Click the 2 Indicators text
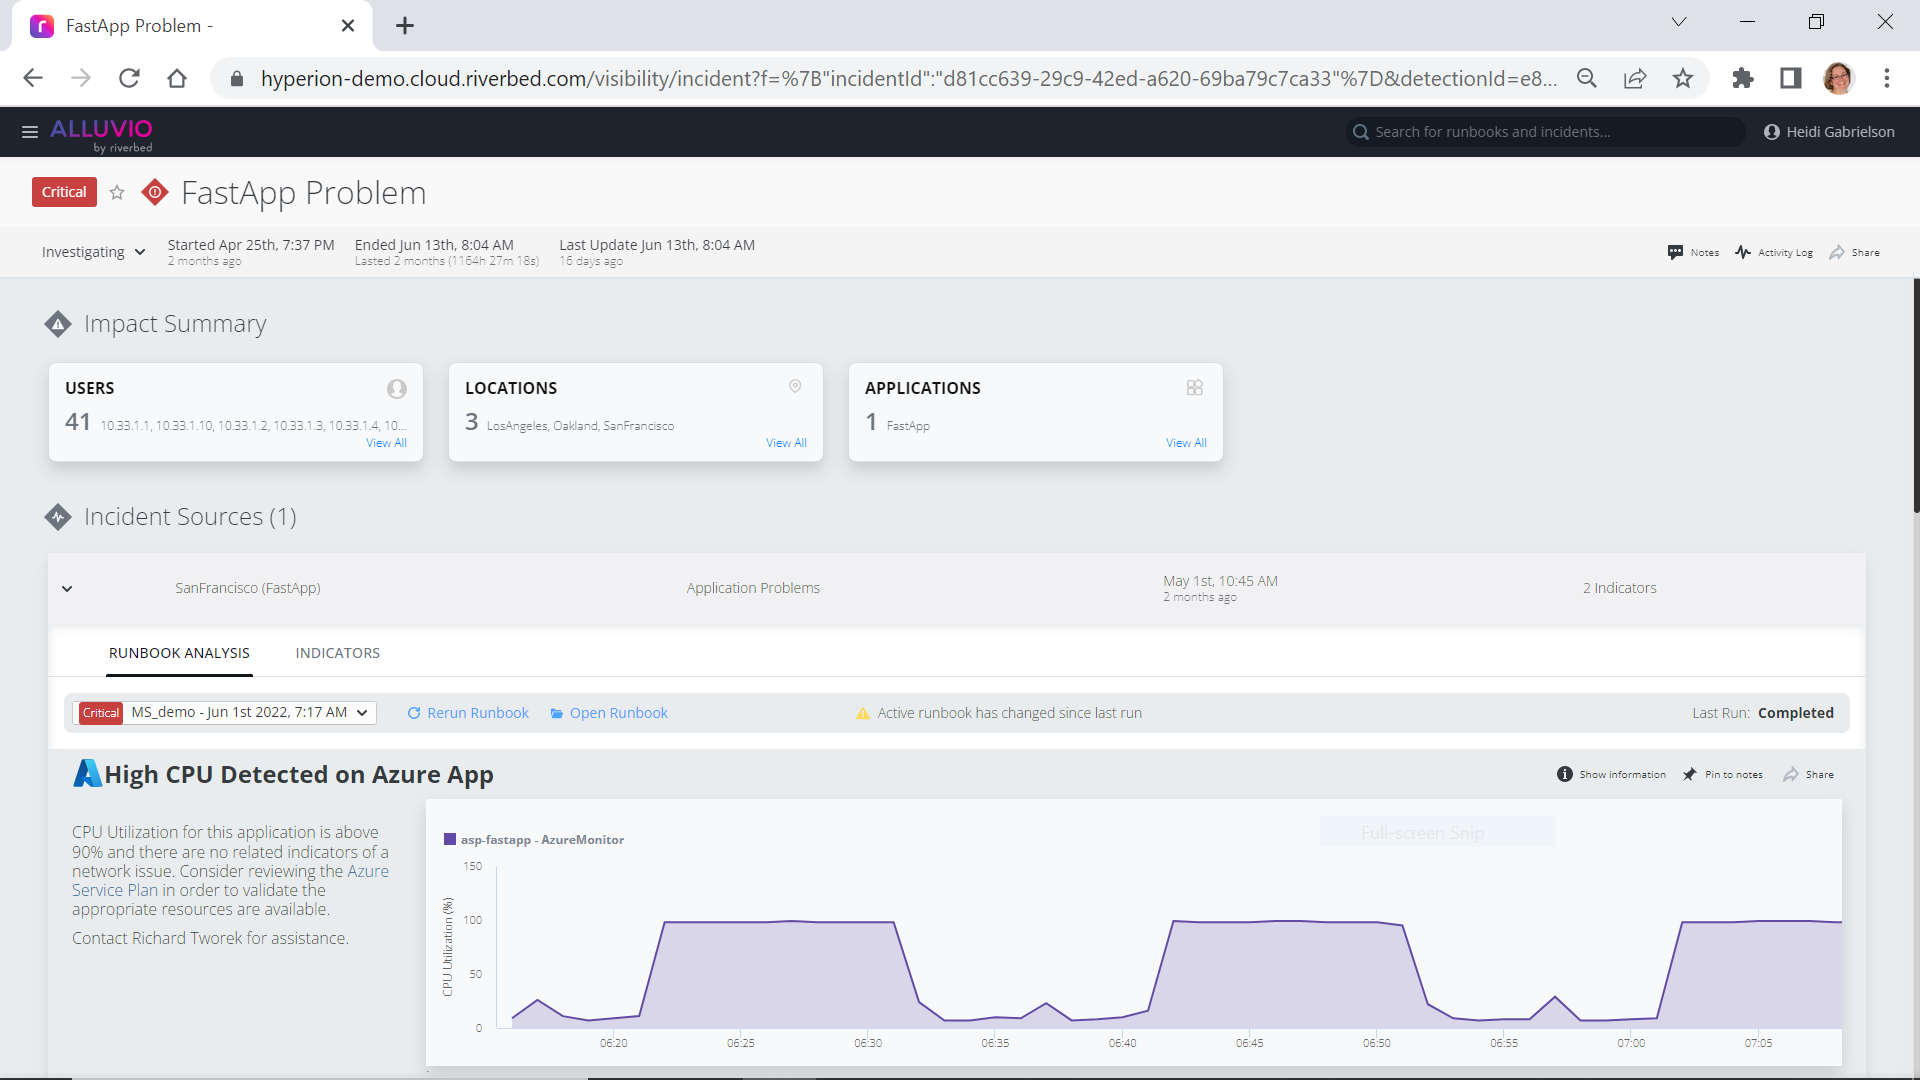 (x=1619, y=588)
